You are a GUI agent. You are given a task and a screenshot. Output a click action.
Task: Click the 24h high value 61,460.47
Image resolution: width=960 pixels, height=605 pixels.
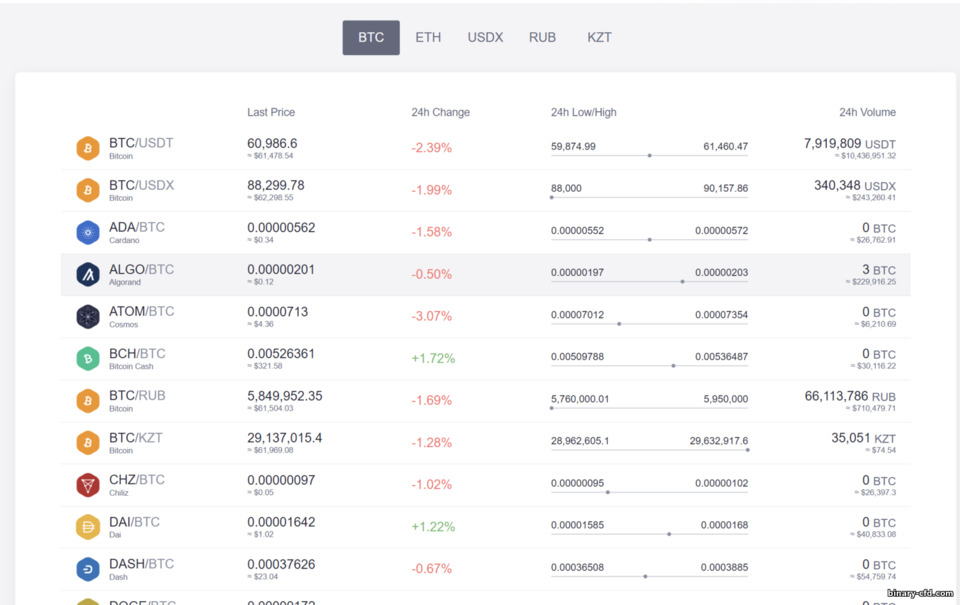(726, 146)
